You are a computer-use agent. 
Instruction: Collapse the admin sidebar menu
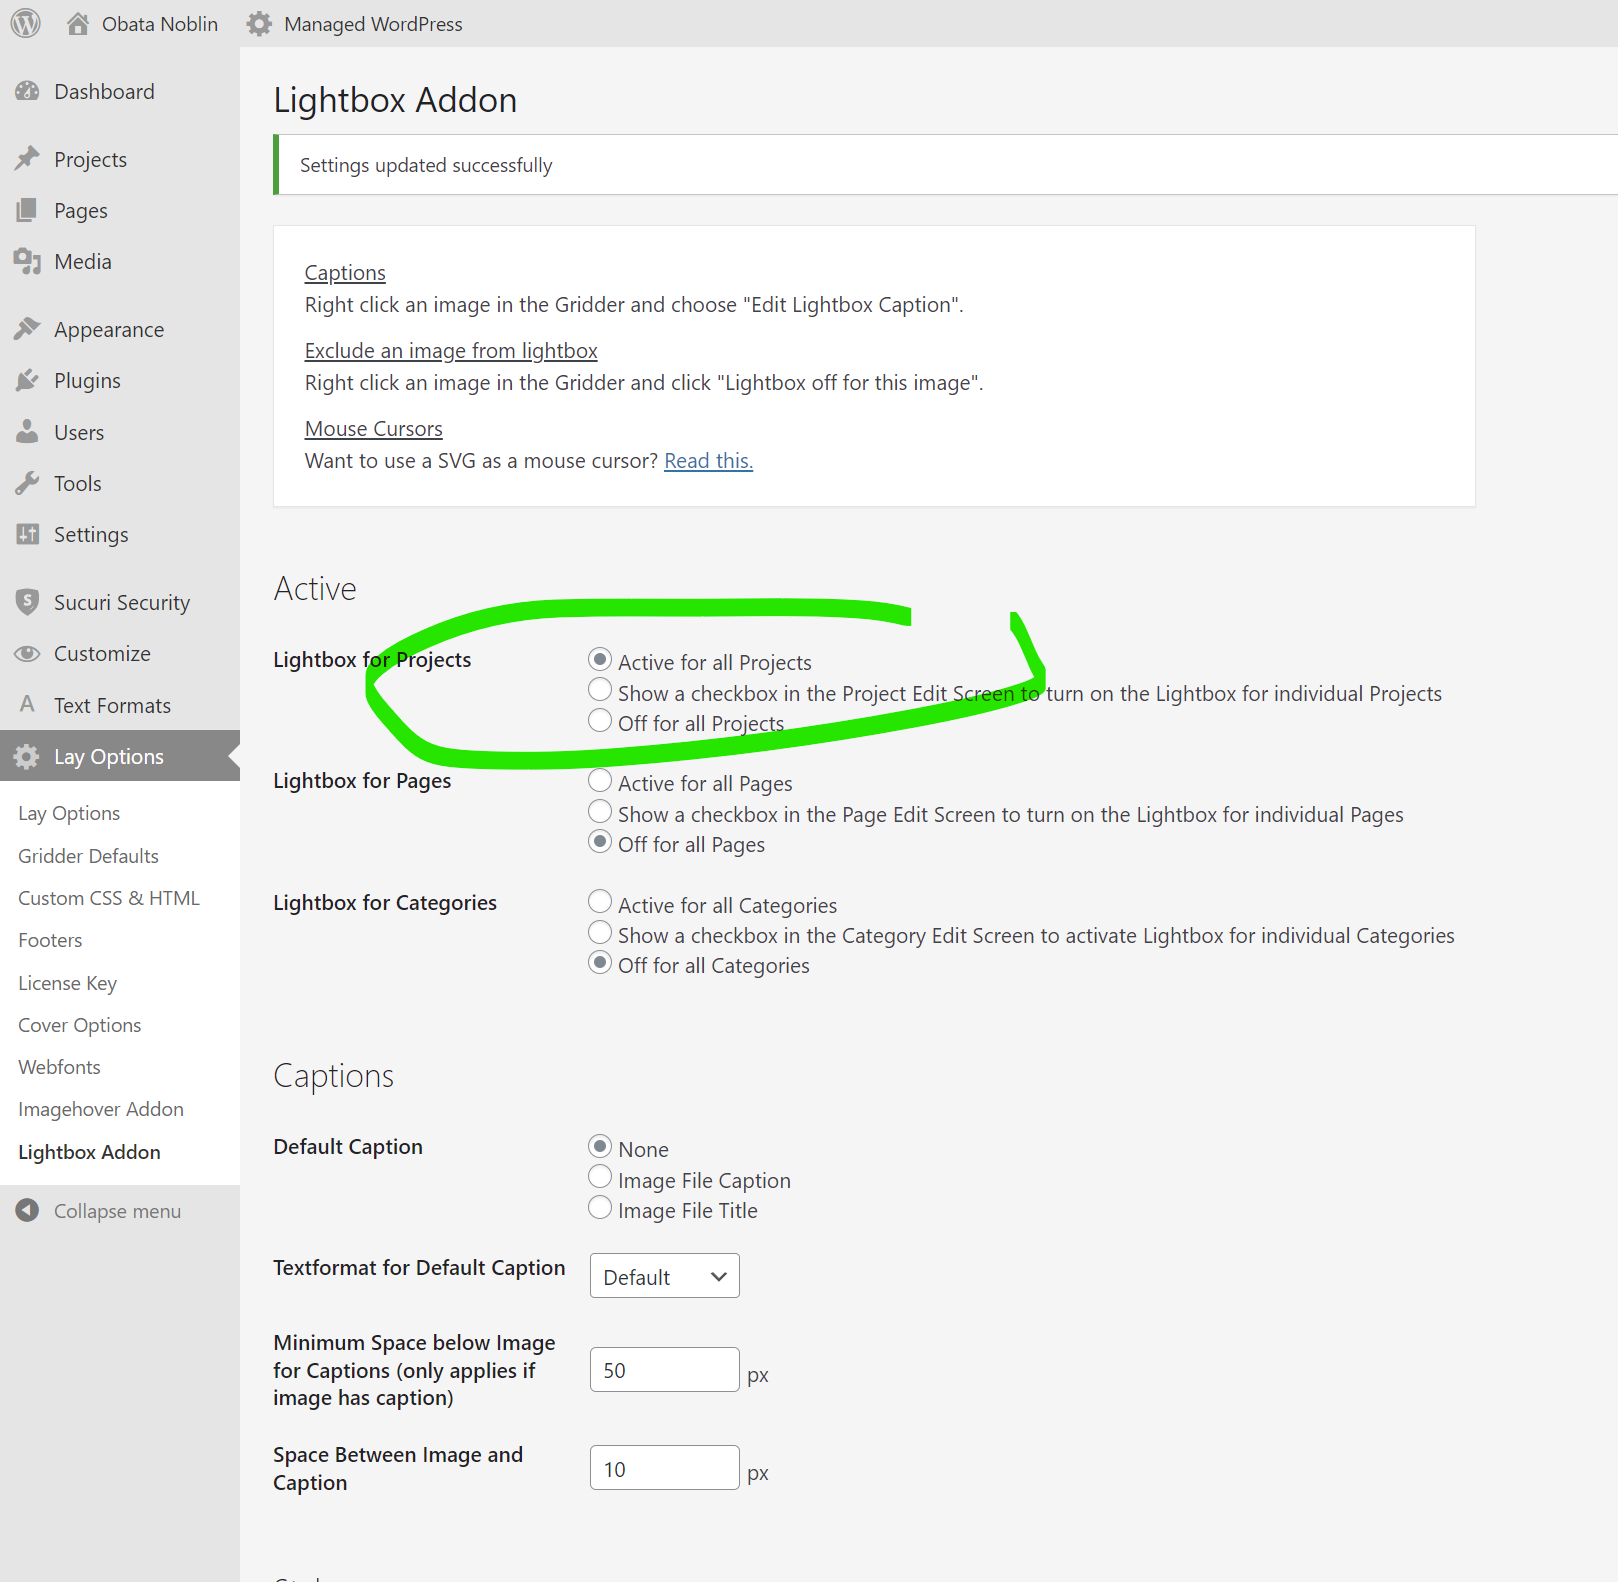(x=98, y=1211)
